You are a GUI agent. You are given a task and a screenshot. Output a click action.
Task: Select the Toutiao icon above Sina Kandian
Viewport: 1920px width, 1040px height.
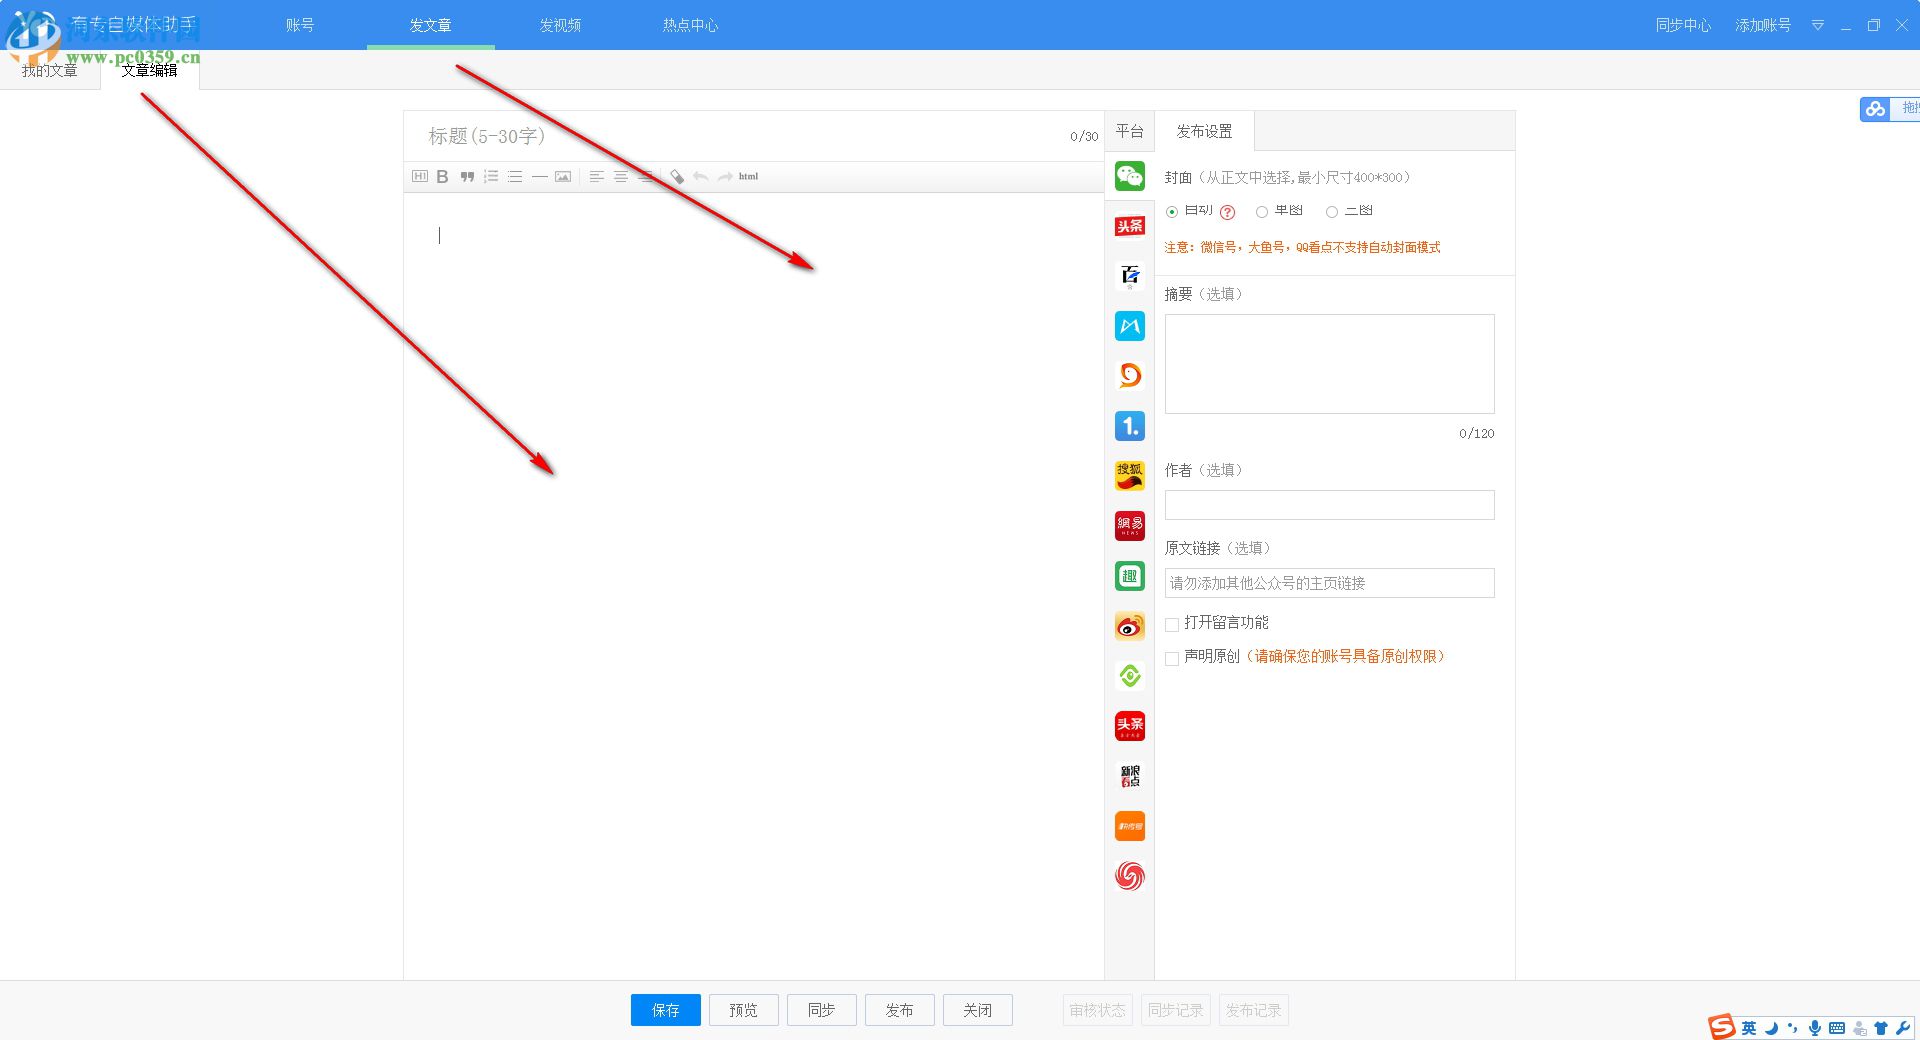pyautogui.click(x=1130, y=726)
